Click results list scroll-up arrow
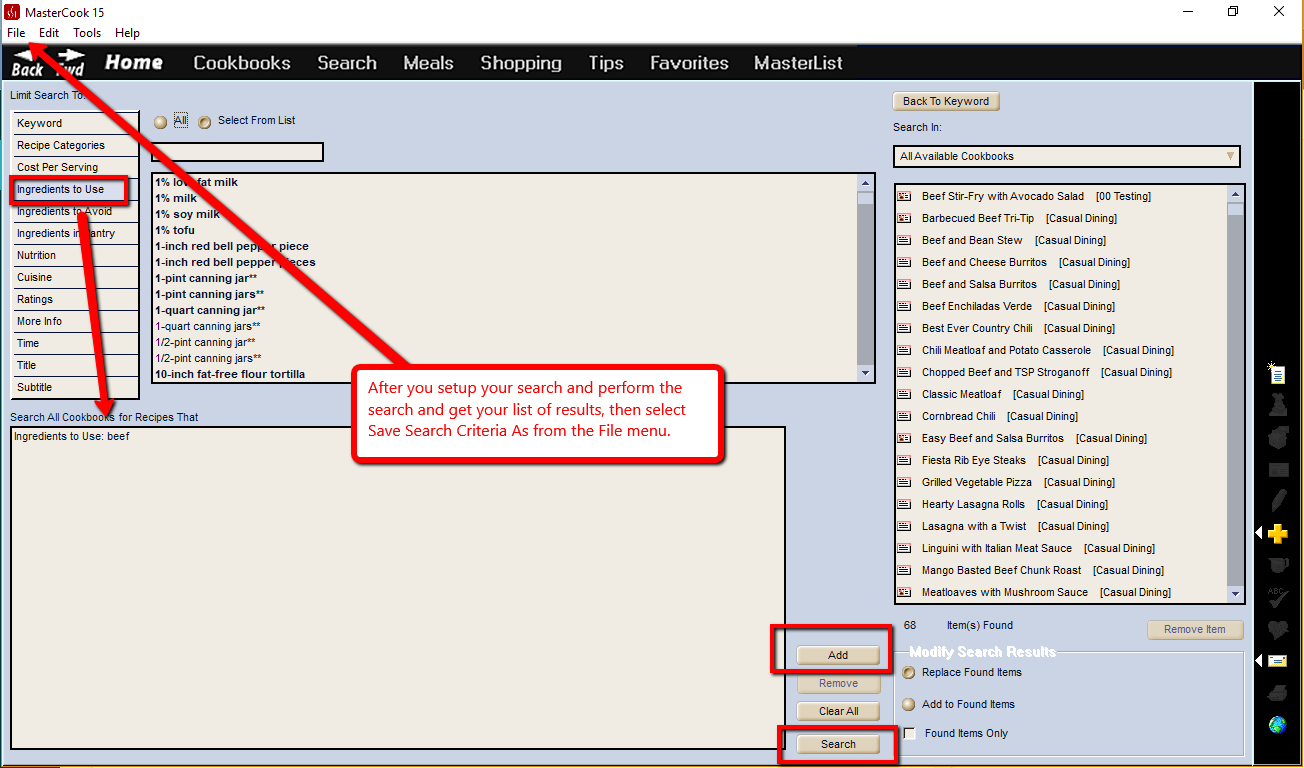 1236,194
